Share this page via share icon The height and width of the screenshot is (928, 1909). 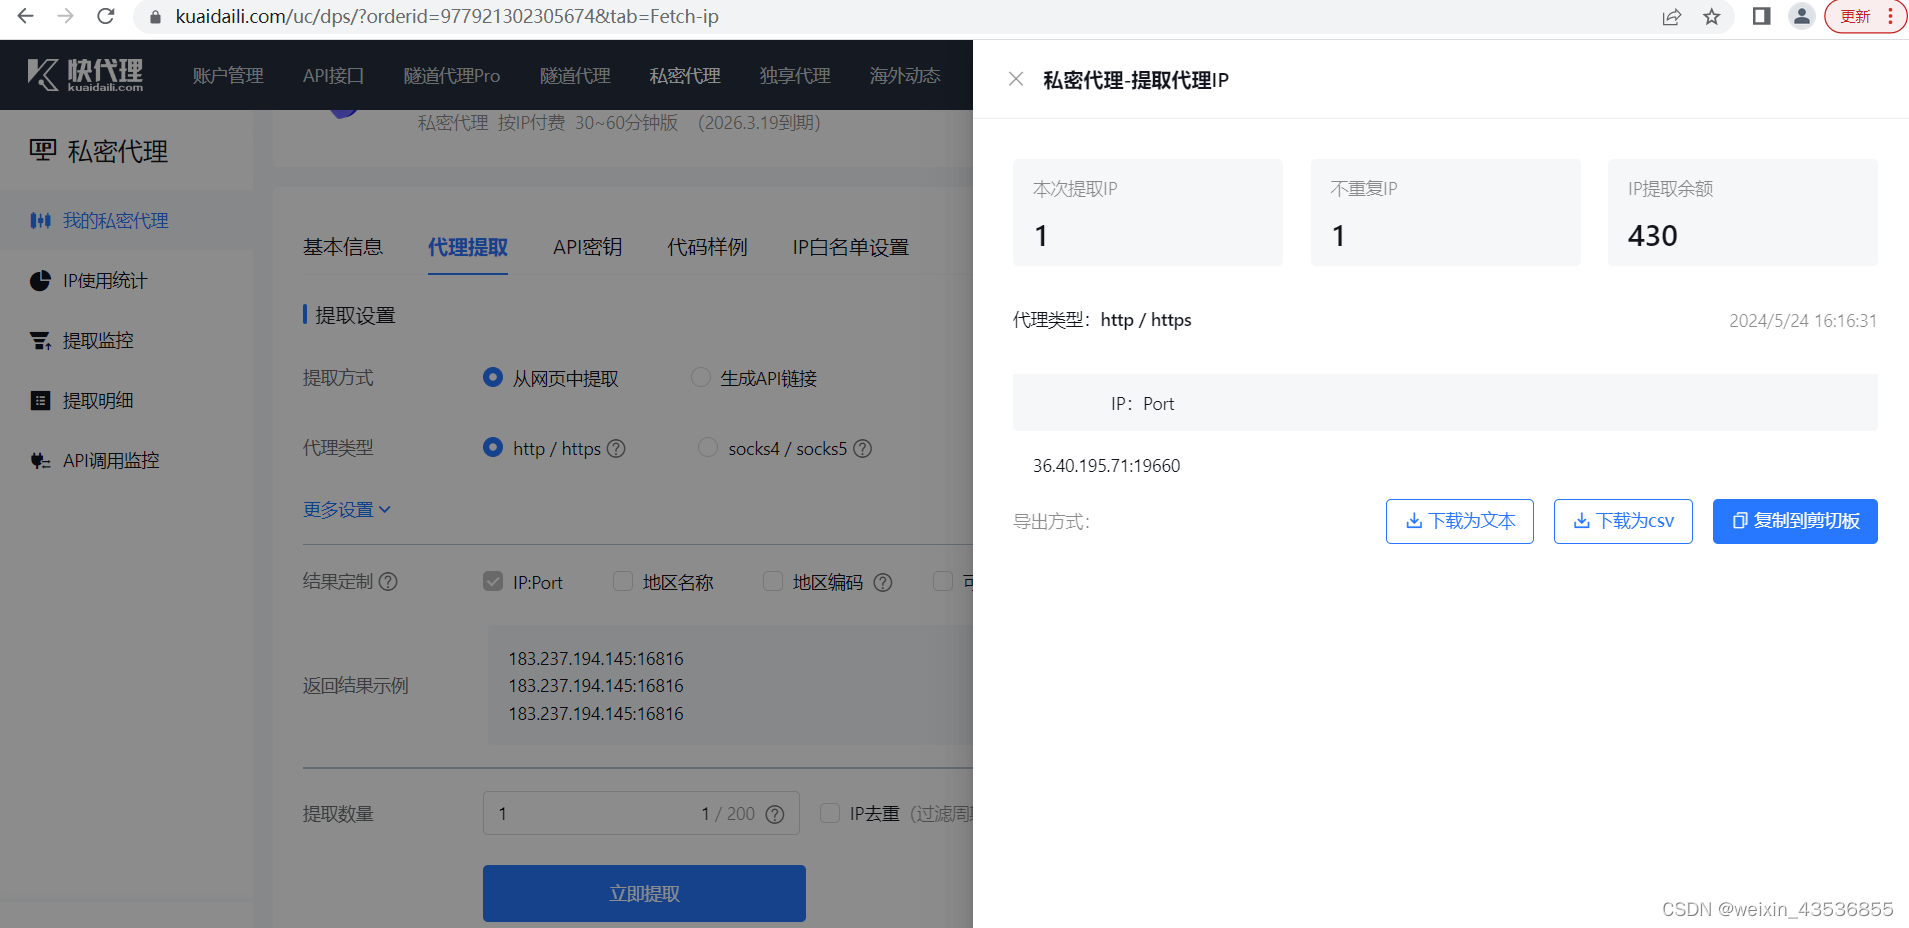coord(1671,17)
